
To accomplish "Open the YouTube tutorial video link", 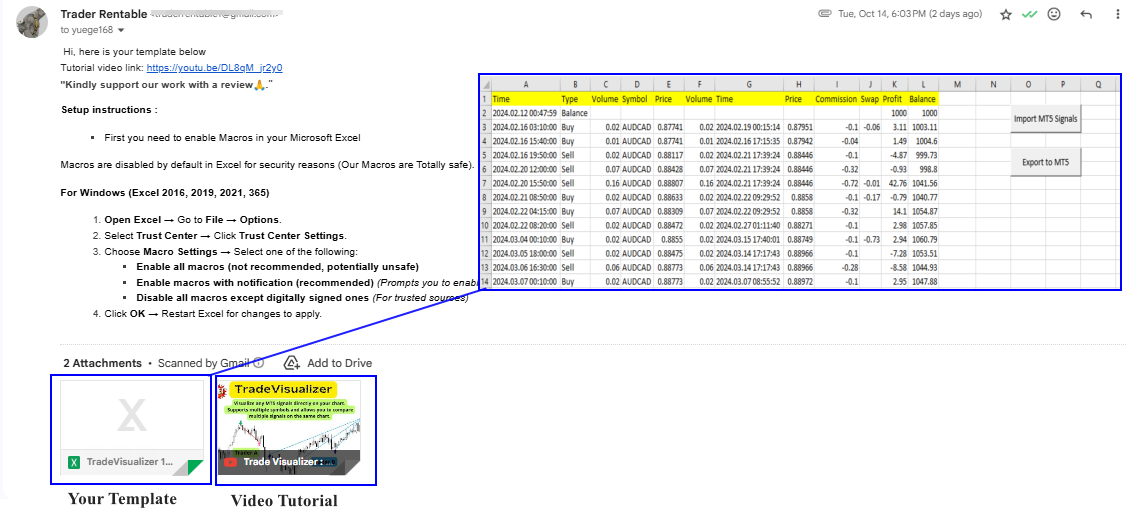I will pyautogui.click(x=214, y=68).
